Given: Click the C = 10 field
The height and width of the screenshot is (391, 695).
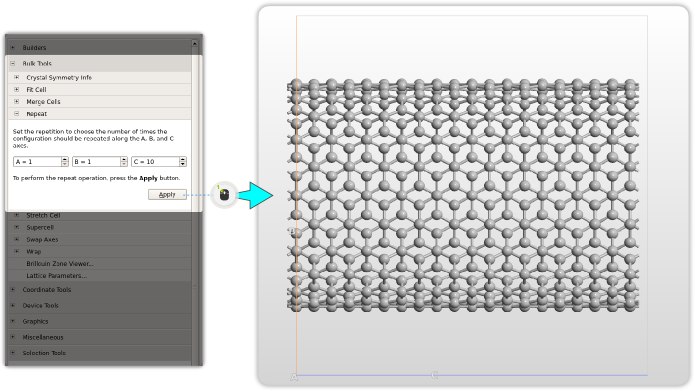Looking at the screenshot, I should [156, 162].
